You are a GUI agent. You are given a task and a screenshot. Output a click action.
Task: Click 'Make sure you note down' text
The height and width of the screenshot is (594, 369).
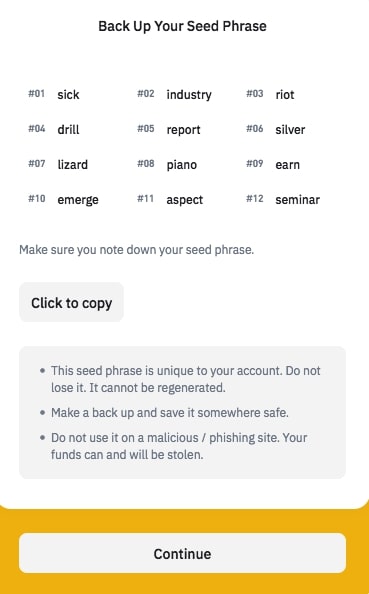click(136, 250)
